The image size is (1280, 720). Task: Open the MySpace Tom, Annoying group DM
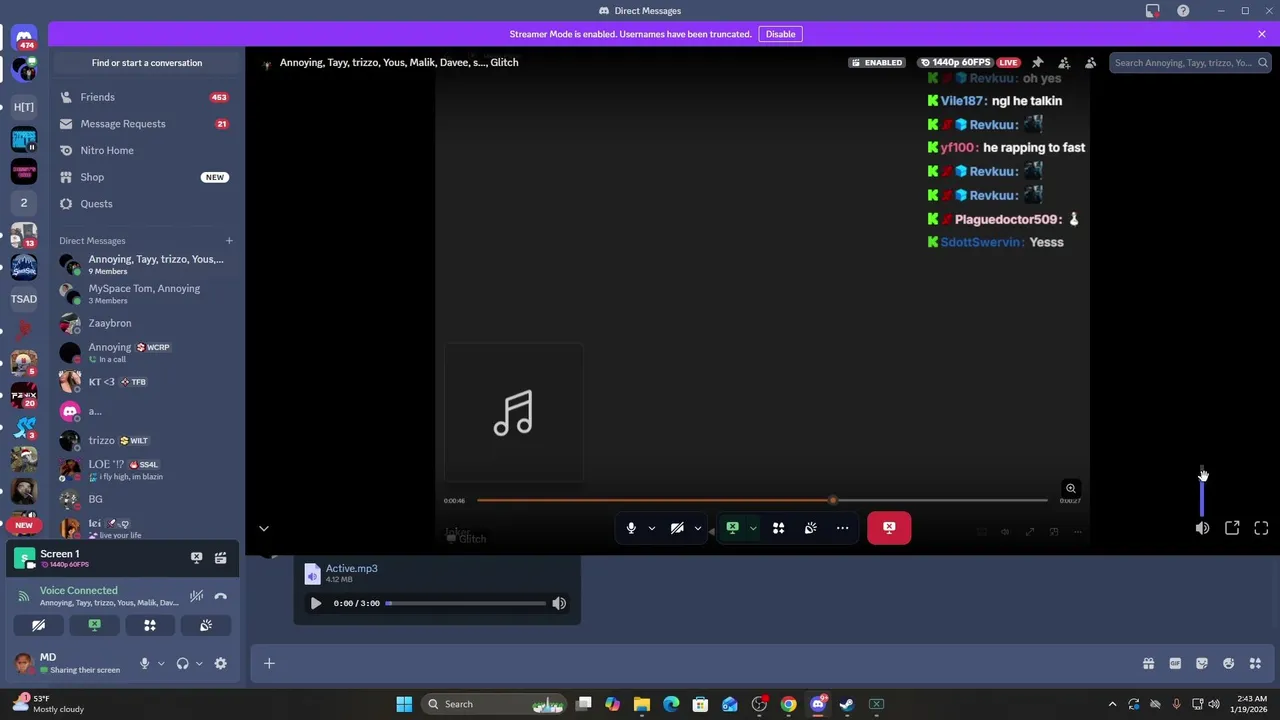145,294
